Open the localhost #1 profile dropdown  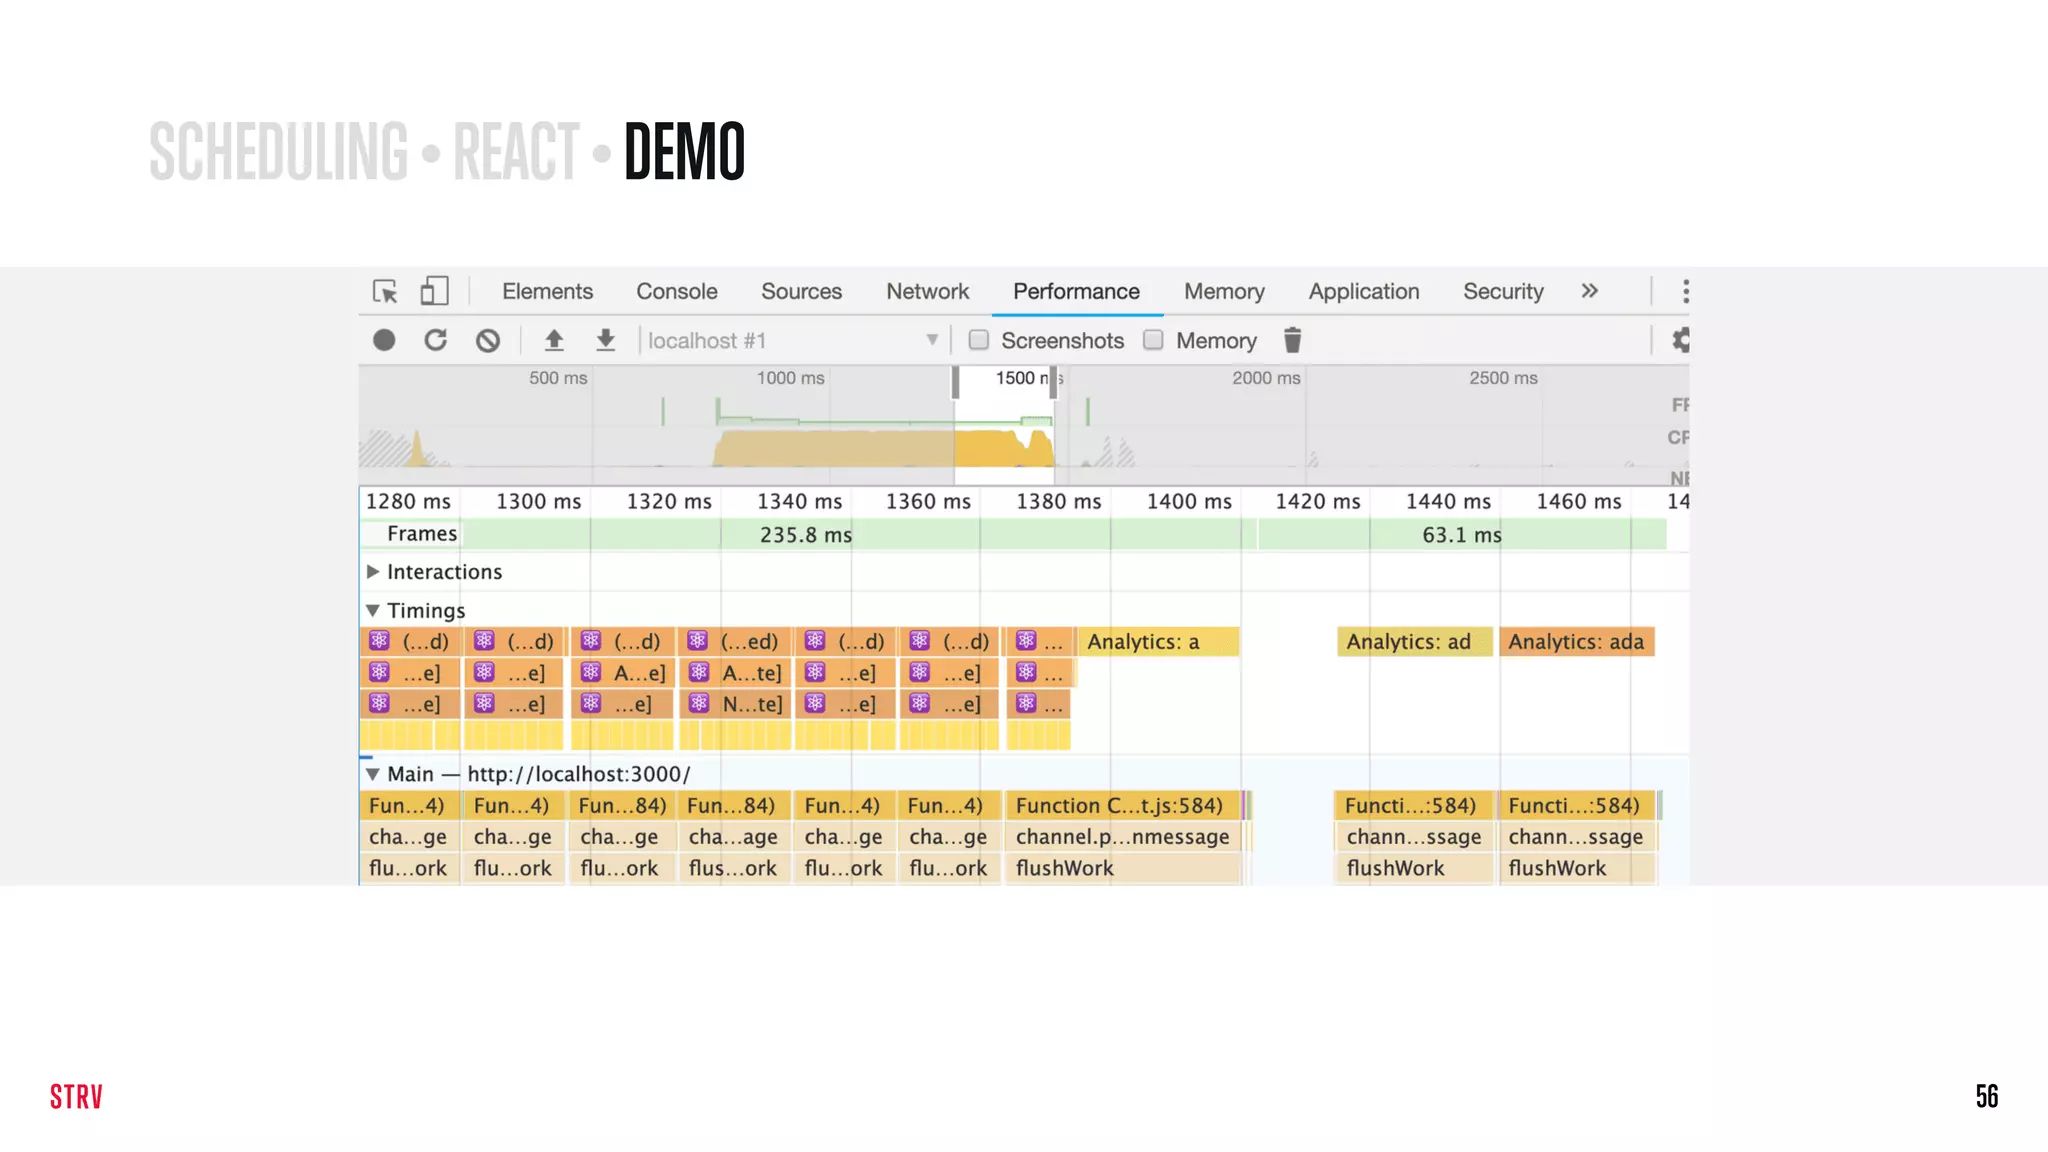[x=794, y=340]
